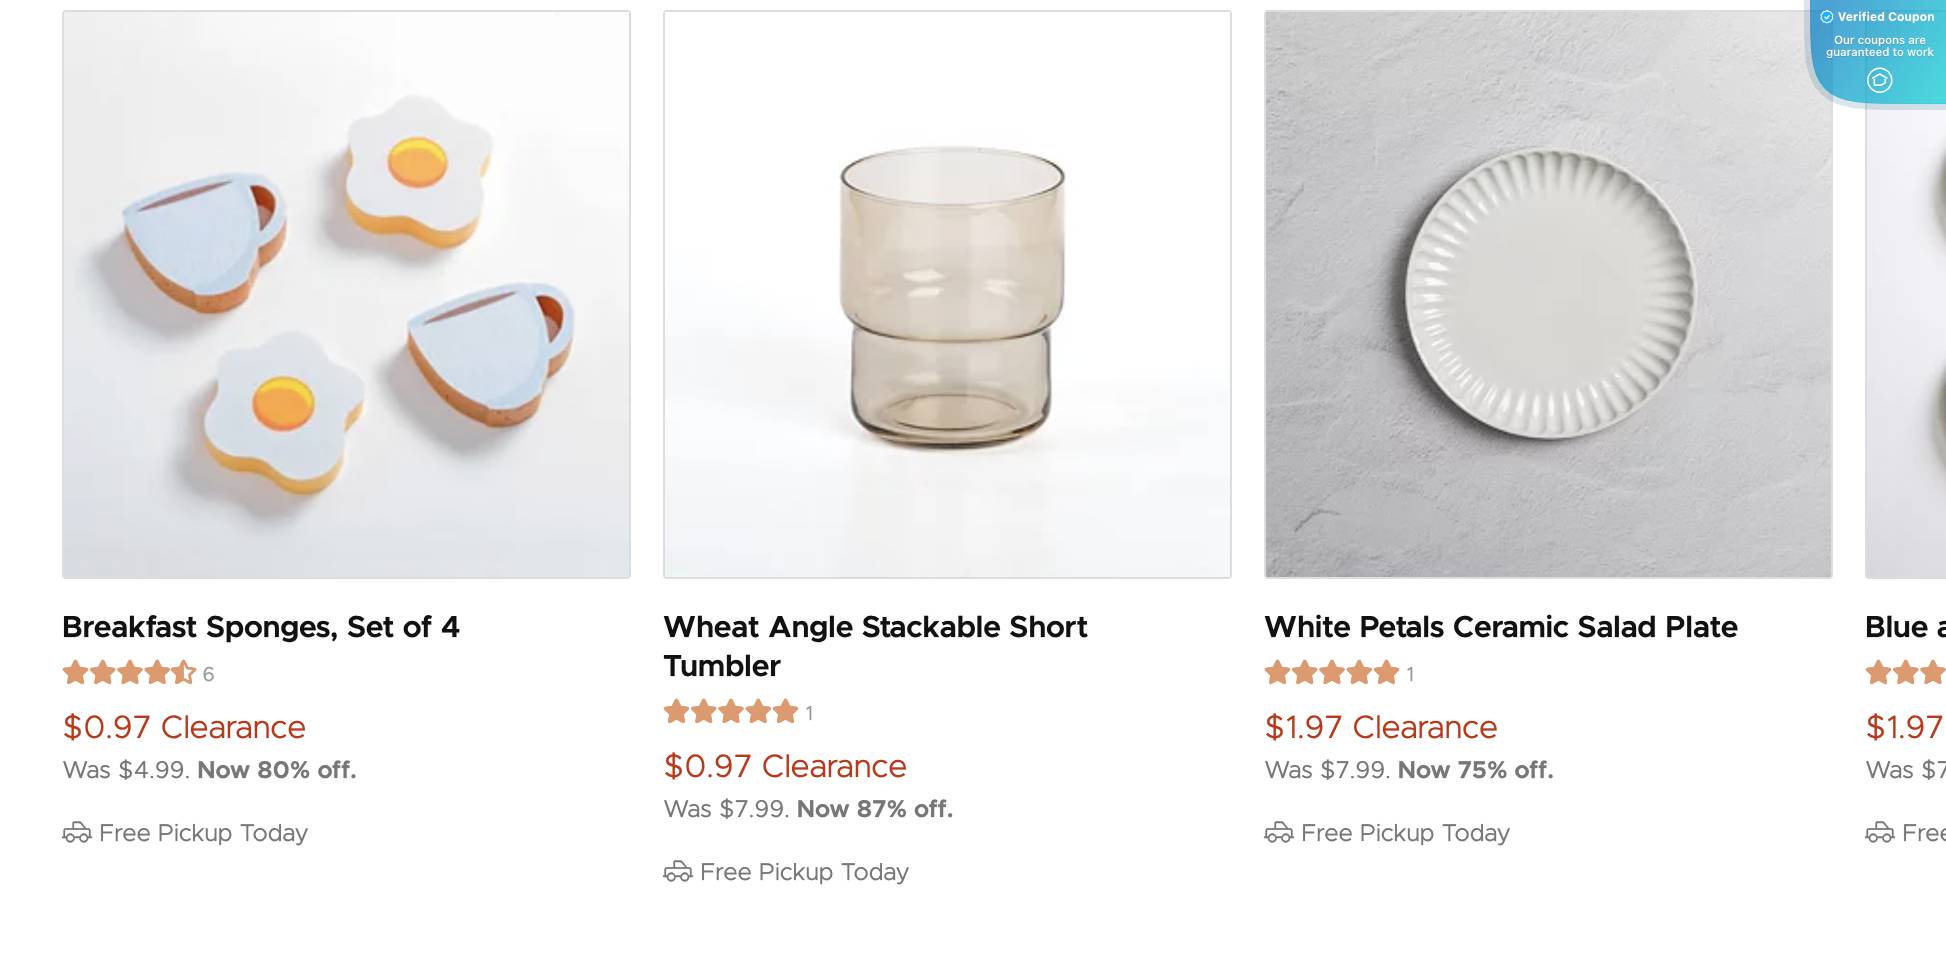The width and height of the screenshot is (1946, 966).
Task: Click the car icon under Breakfast Sponges
Action: coord(77,833)
